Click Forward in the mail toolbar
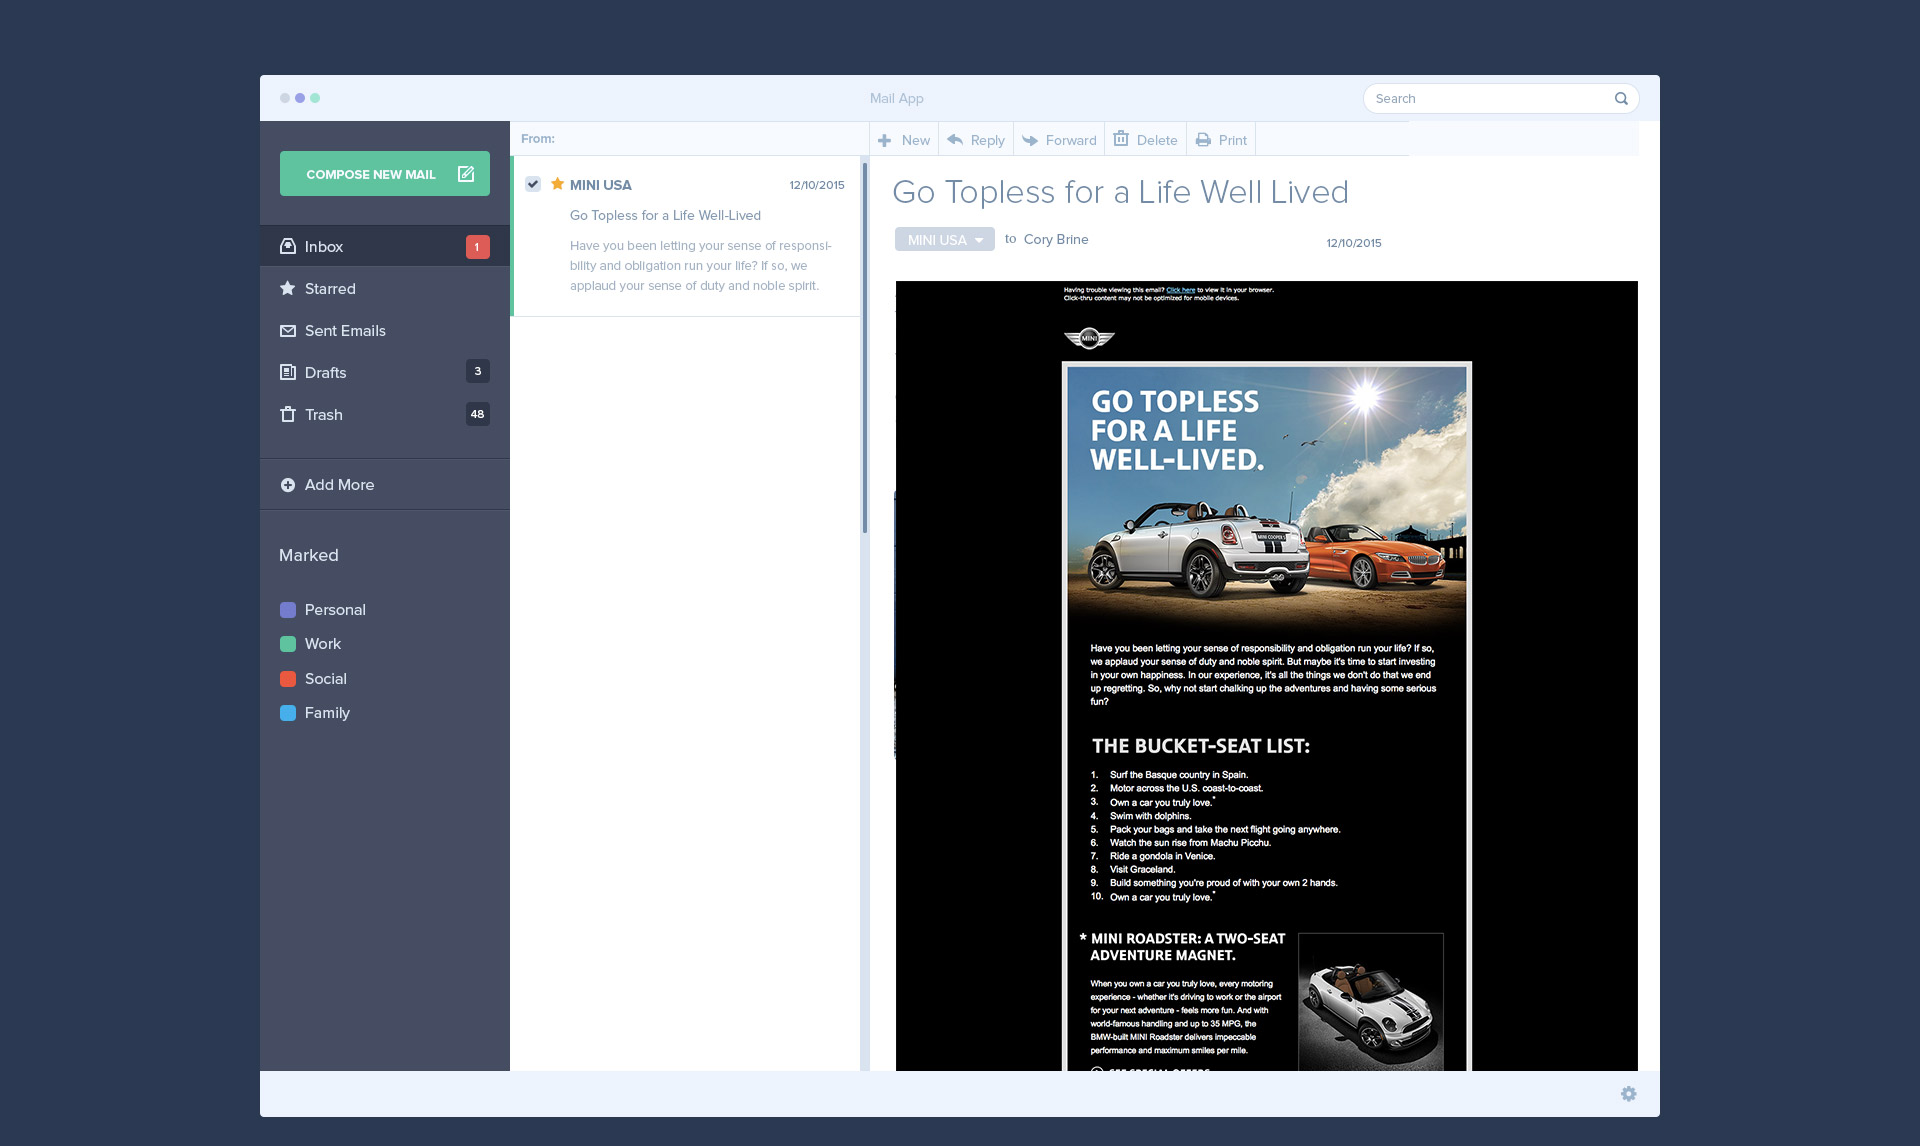The width and height of the screenshot is (1920, 1146). pos(1059,140)
